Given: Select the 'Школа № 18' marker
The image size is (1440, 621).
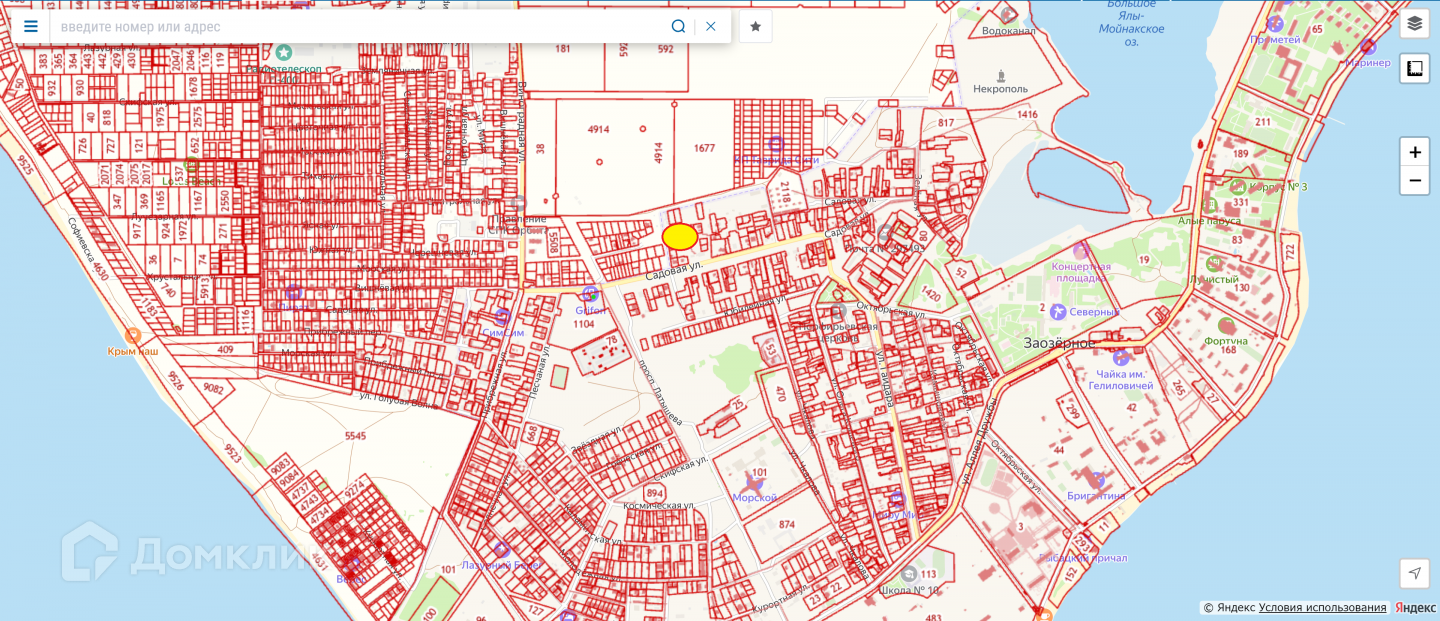Looking at the screenshot, I should click(x=908, y=573).
